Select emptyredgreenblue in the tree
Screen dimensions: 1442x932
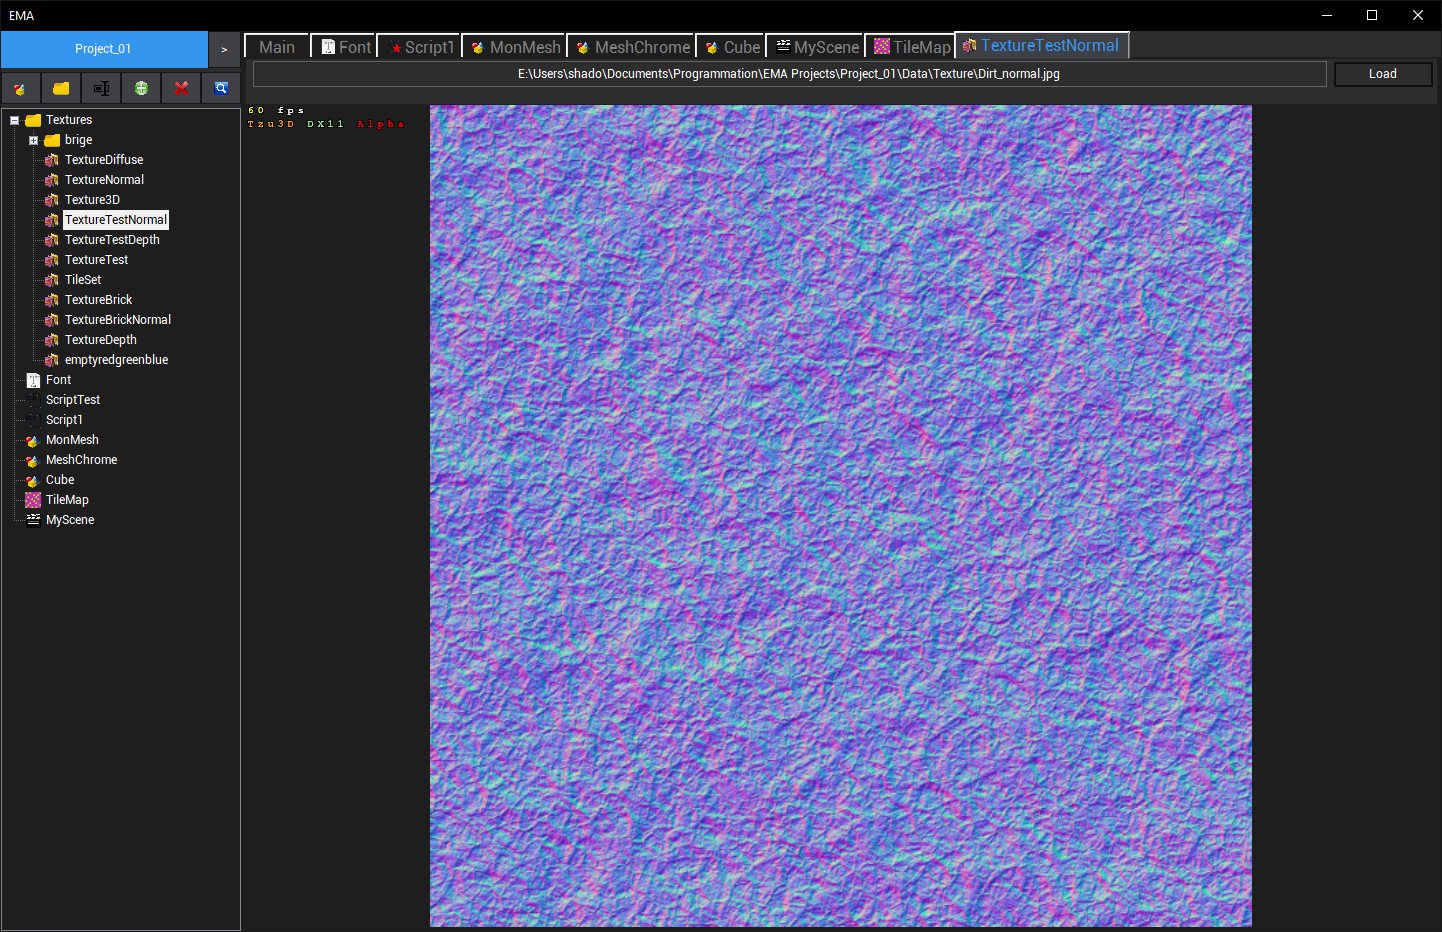click(x=116, y=360)
